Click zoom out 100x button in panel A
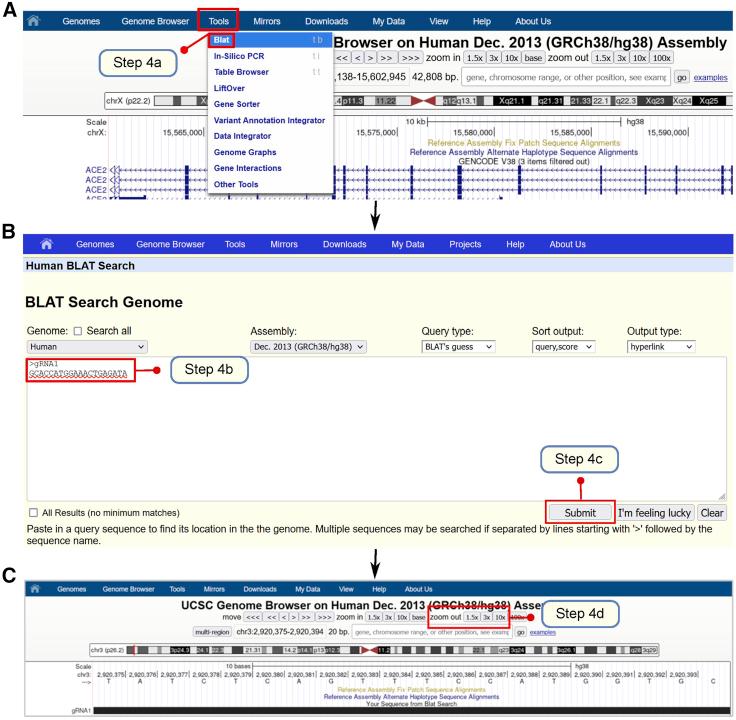This screenshot has width=736, height=720. 661,58
